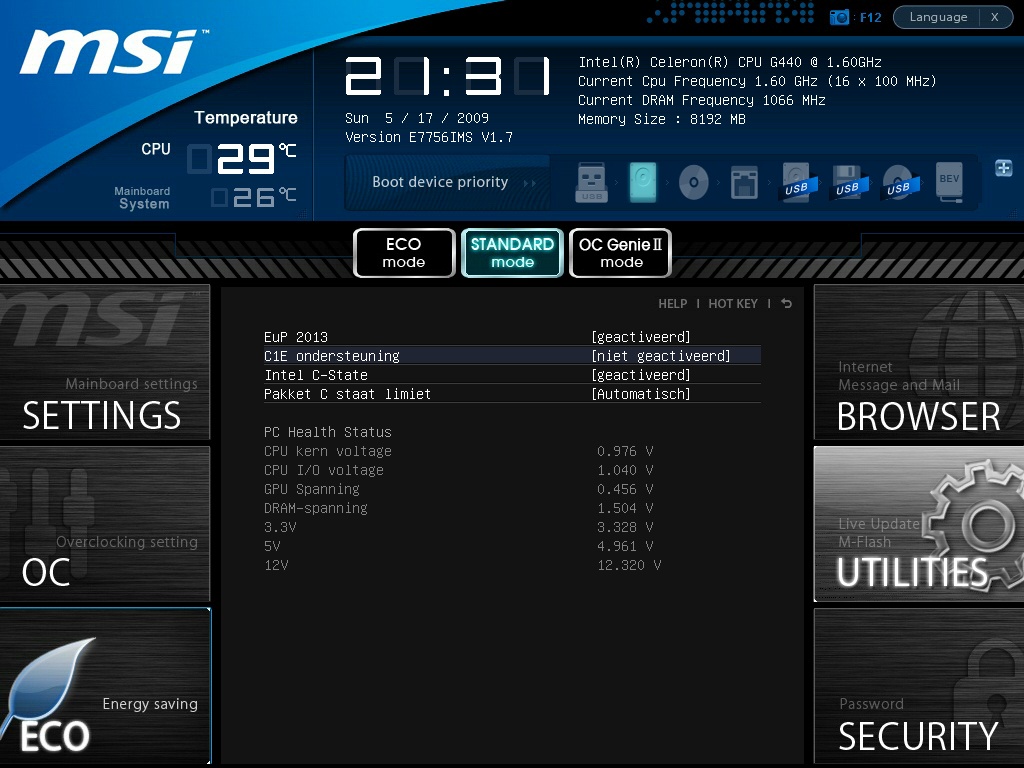Switch to STANDARD mode

[x=512, y=253]
